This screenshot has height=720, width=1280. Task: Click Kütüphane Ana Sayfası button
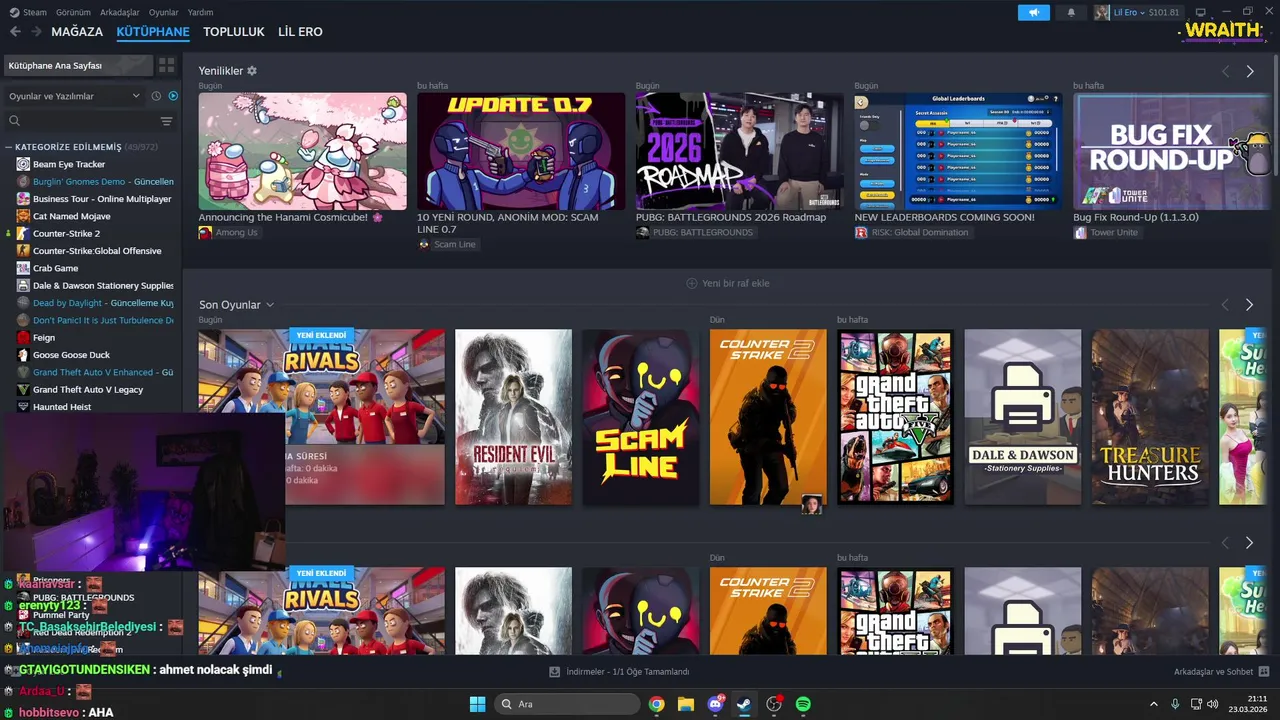(78, 65)
